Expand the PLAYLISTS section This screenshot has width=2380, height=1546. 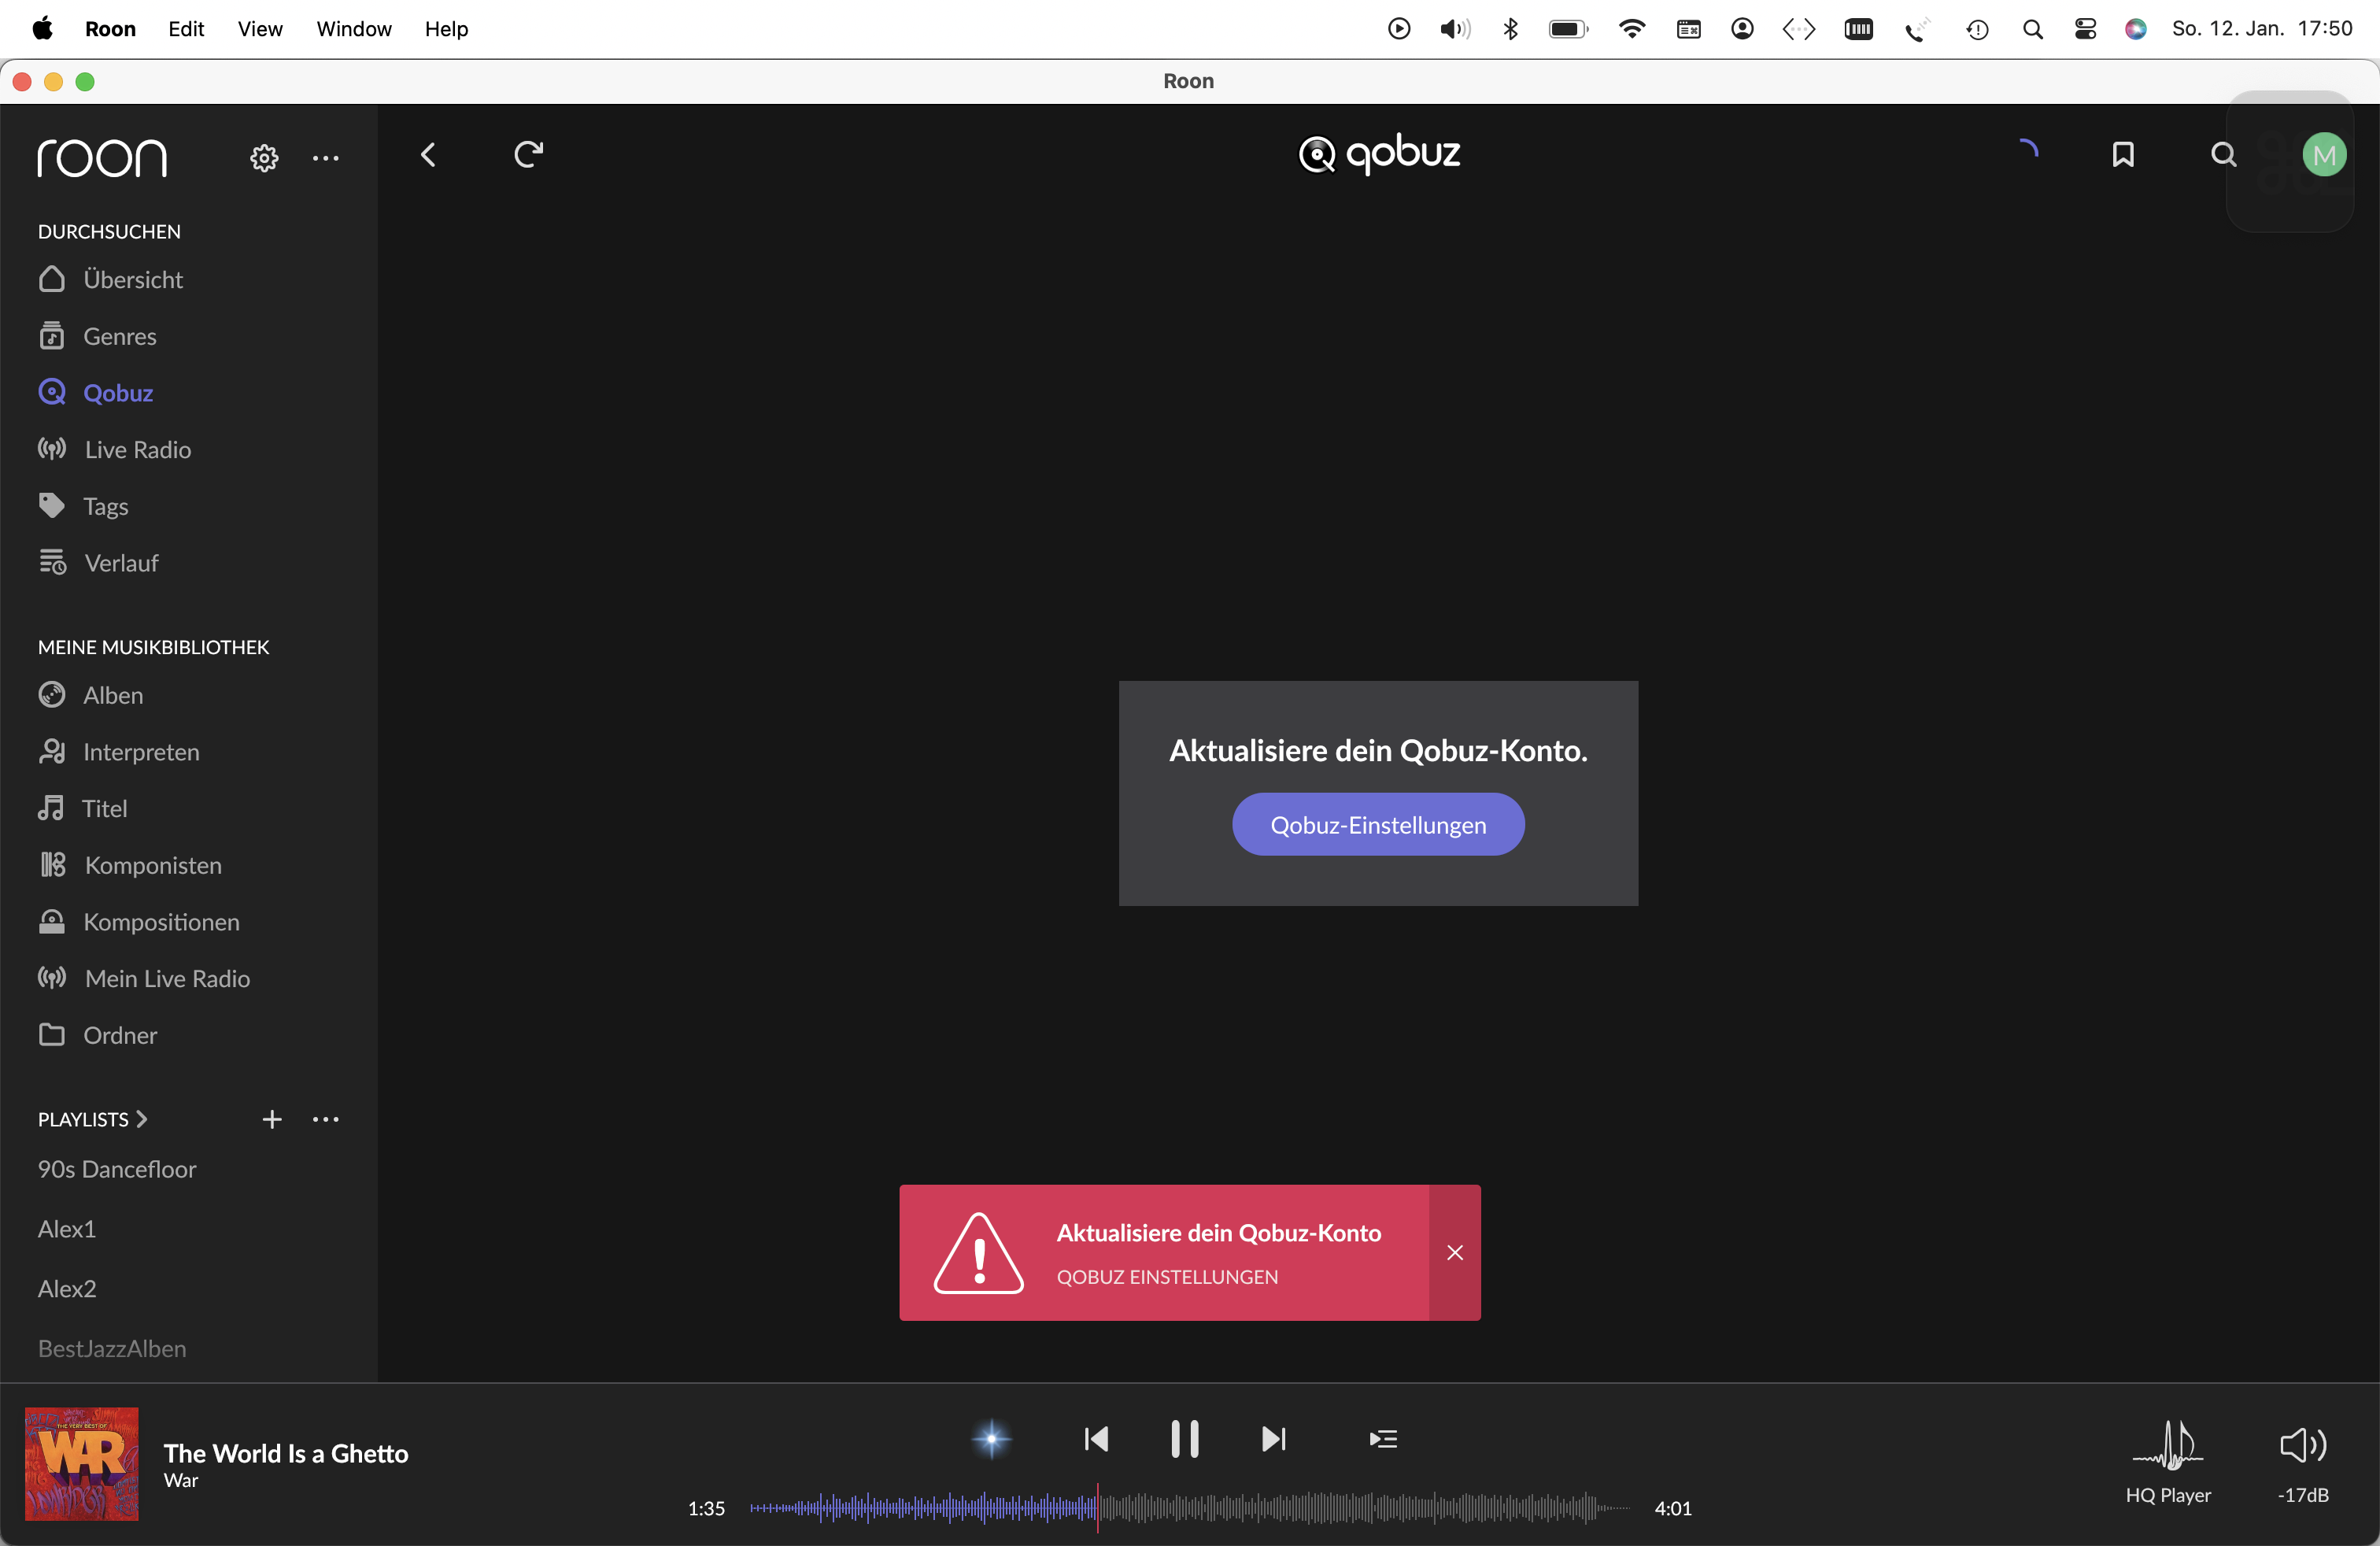[93, 1119]
